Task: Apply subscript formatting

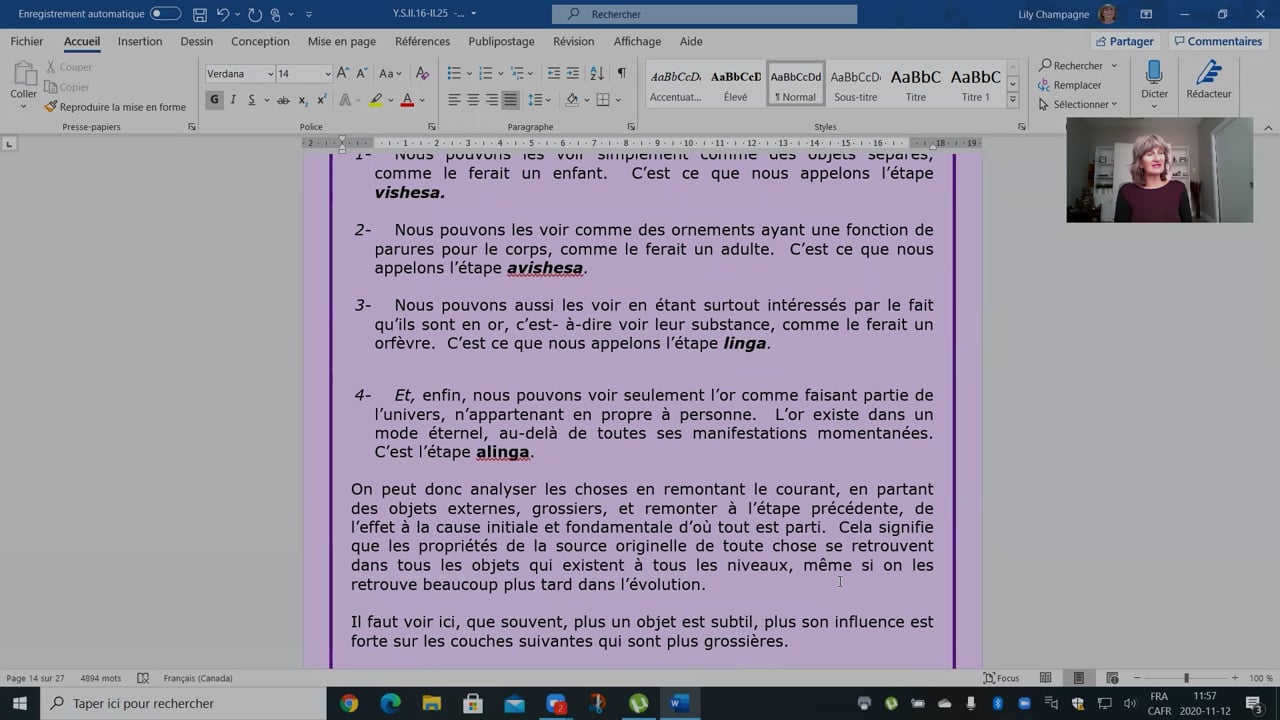Action: click(303, 100)
